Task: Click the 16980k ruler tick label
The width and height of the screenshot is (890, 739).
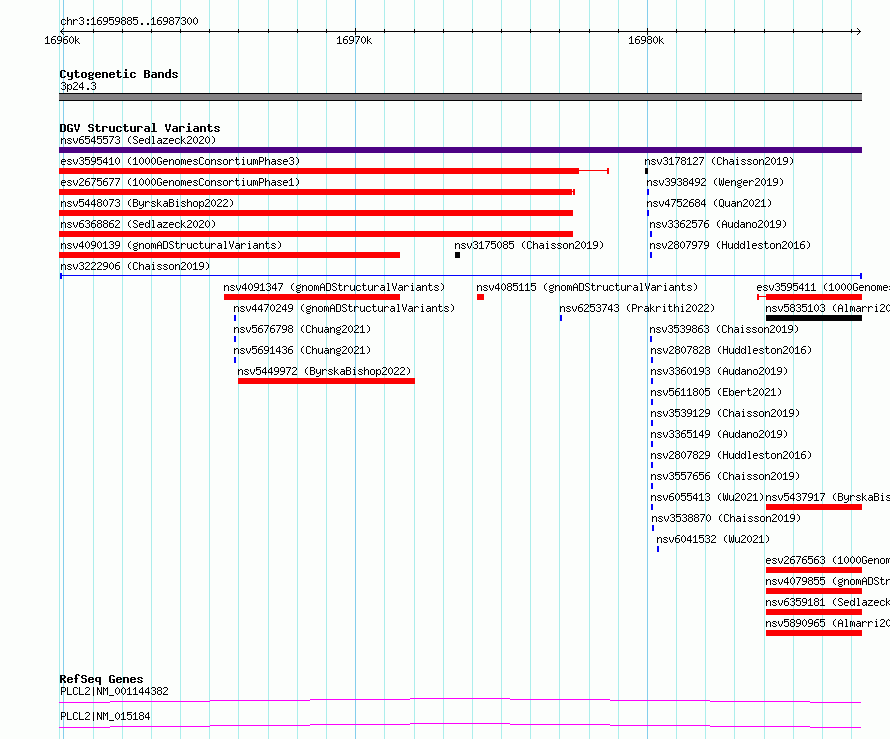Action: coord(646,40)
